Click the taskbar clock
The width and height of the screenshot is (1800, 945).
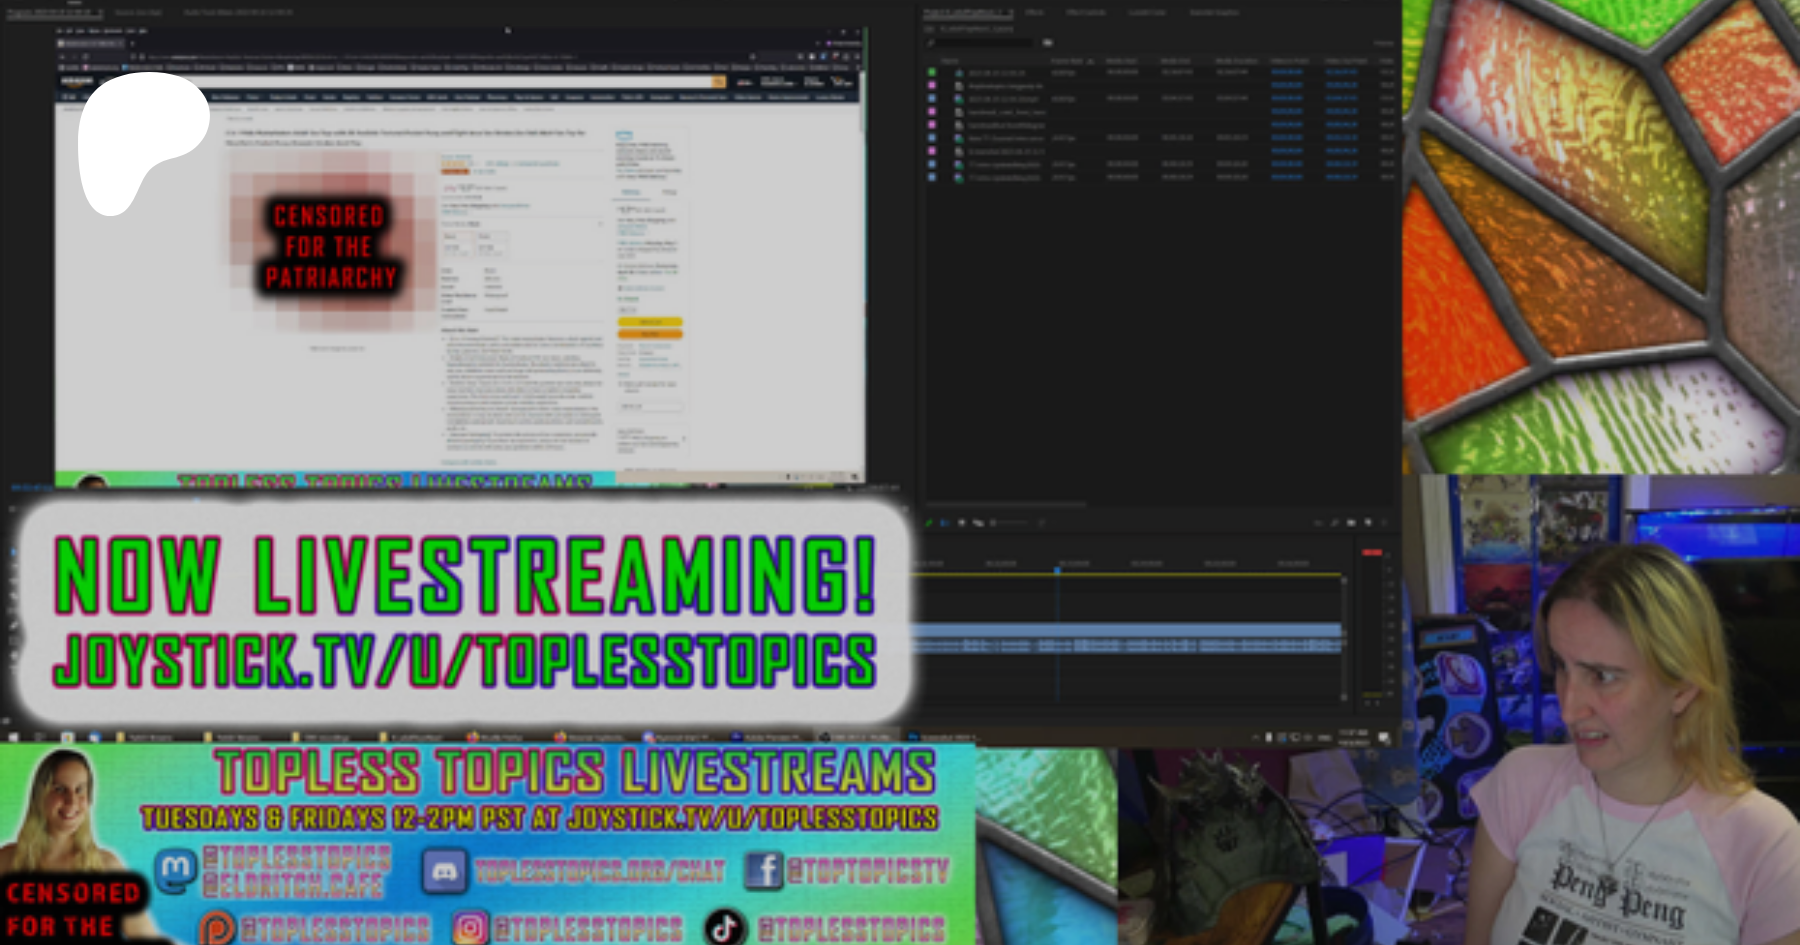point(1354,737)
